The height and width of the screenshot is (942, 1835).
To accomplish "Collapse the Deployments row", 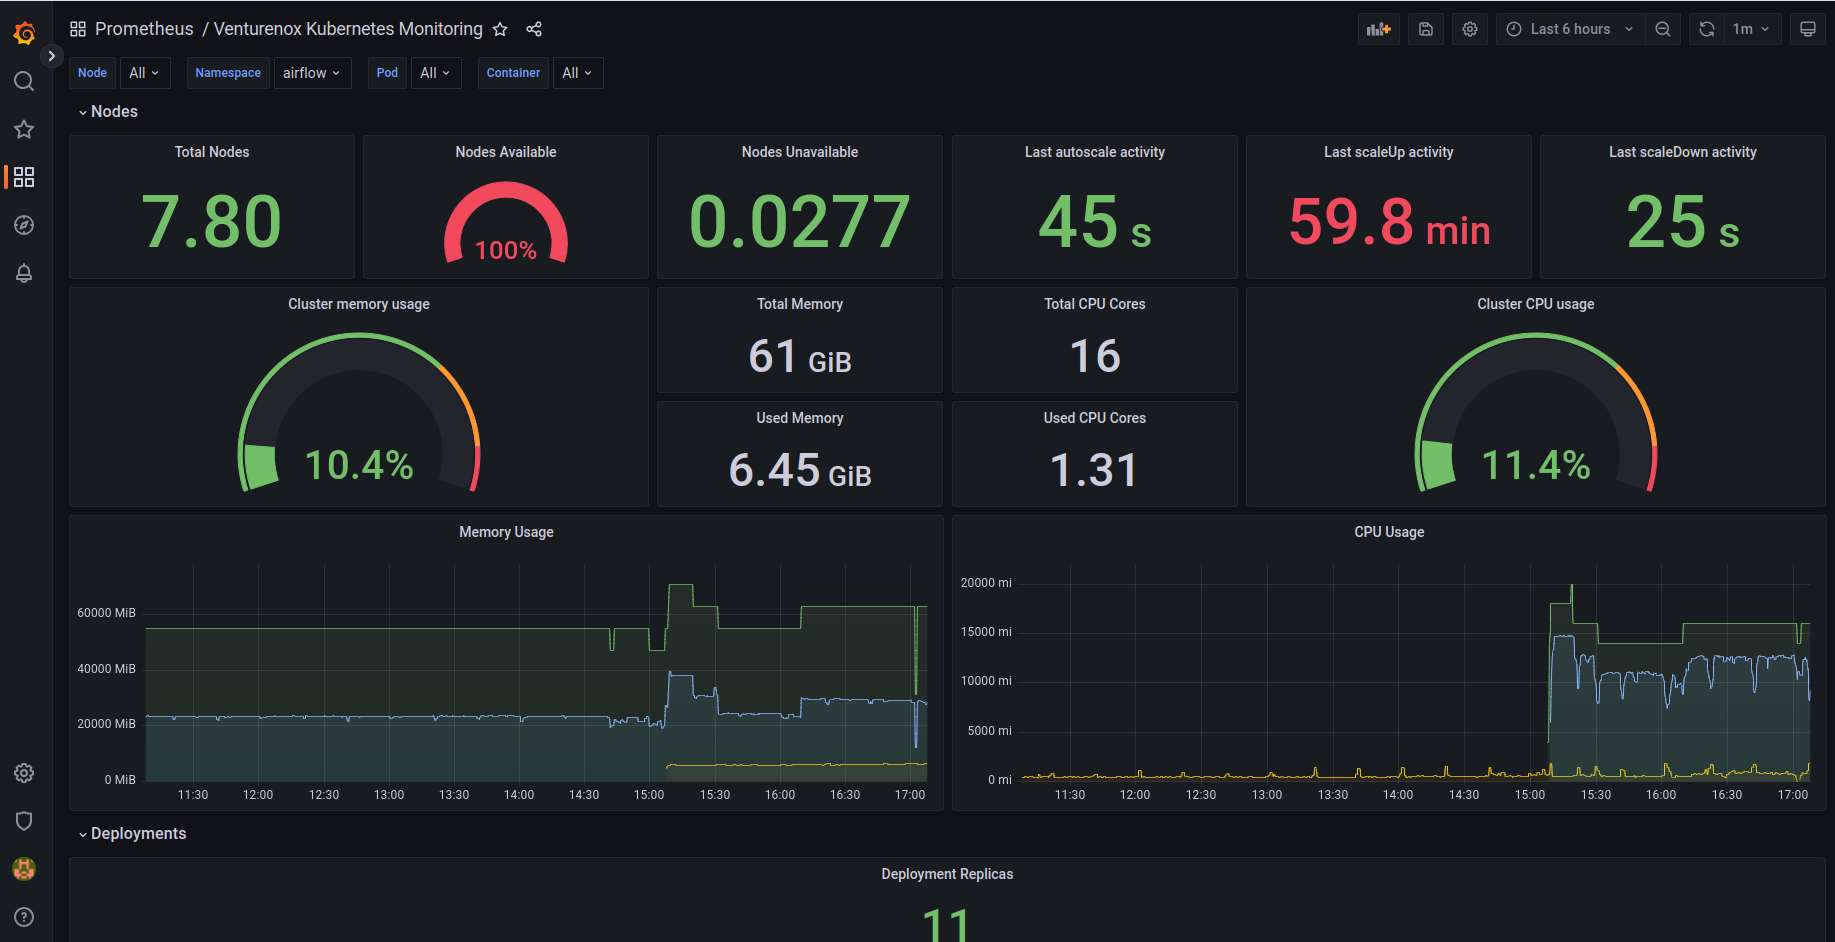I will point(132,834).
